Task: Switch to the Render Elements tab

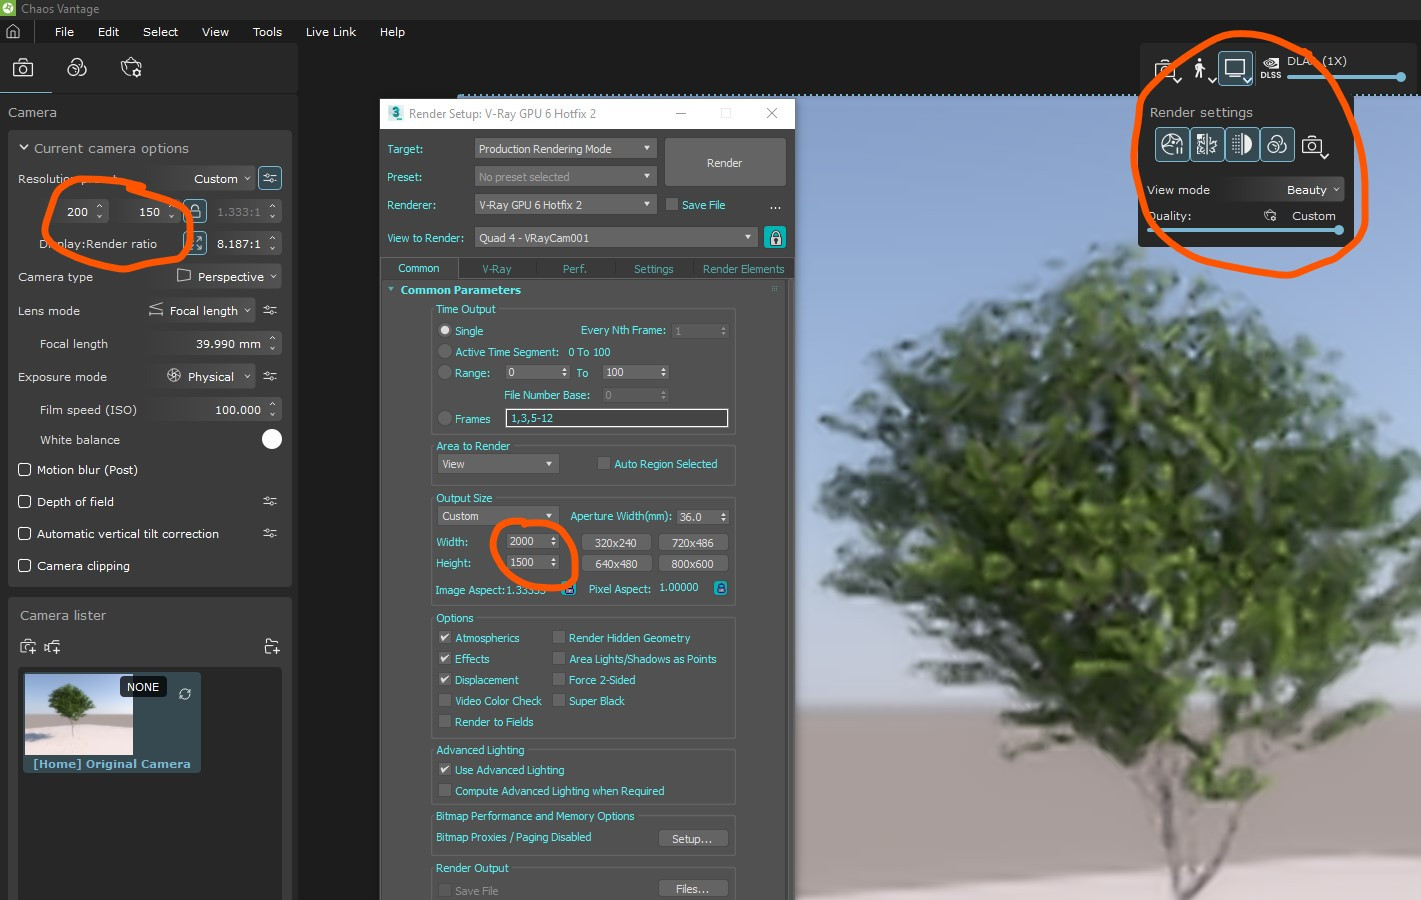Action: coord(743,269)
